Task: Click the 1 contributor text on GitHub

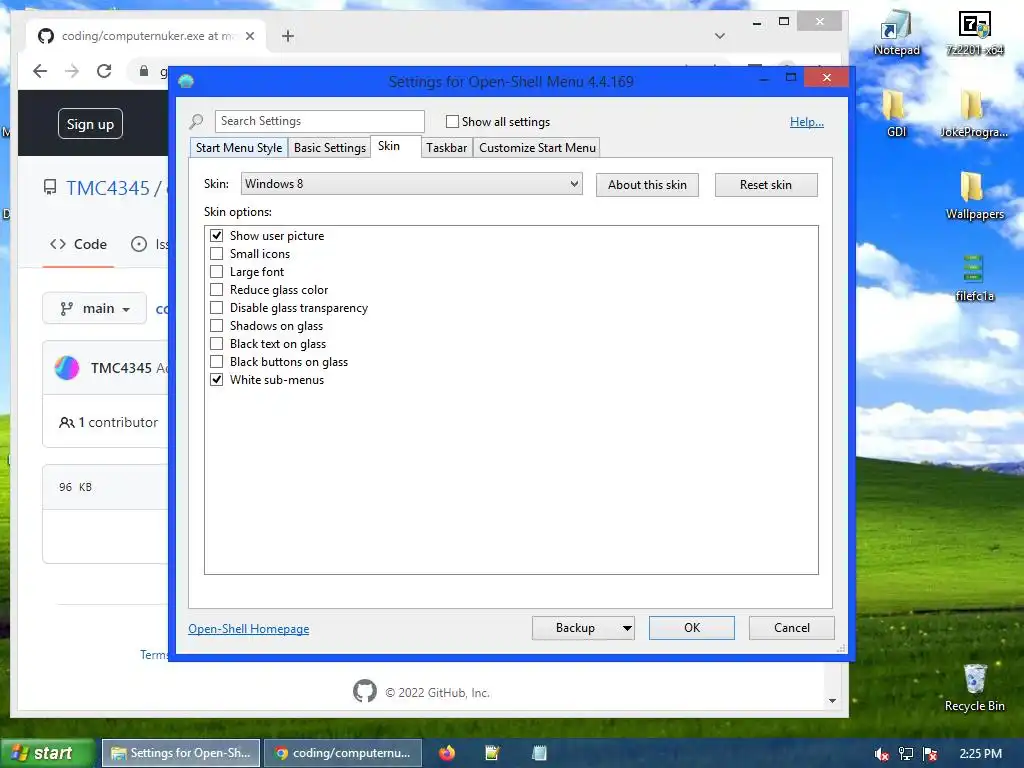Action: click(108, 423)
